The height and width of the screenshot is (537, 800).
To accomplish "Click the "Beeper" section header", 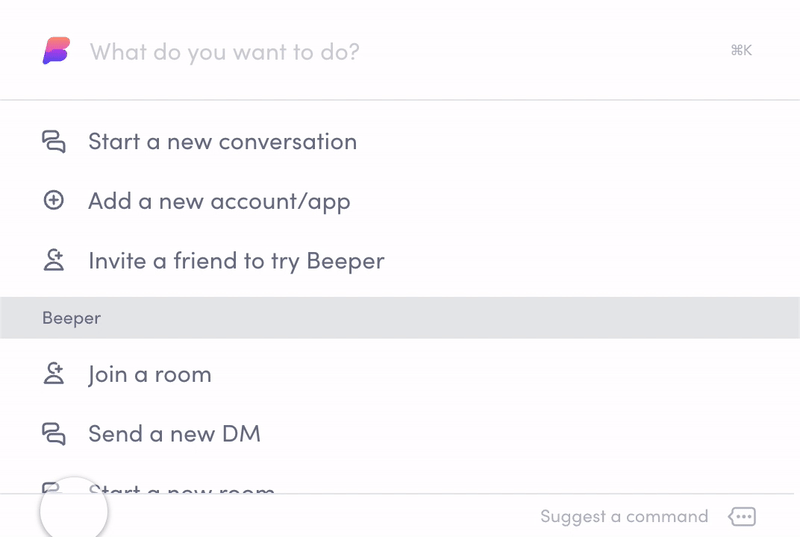I will click(x=71, y=318).
